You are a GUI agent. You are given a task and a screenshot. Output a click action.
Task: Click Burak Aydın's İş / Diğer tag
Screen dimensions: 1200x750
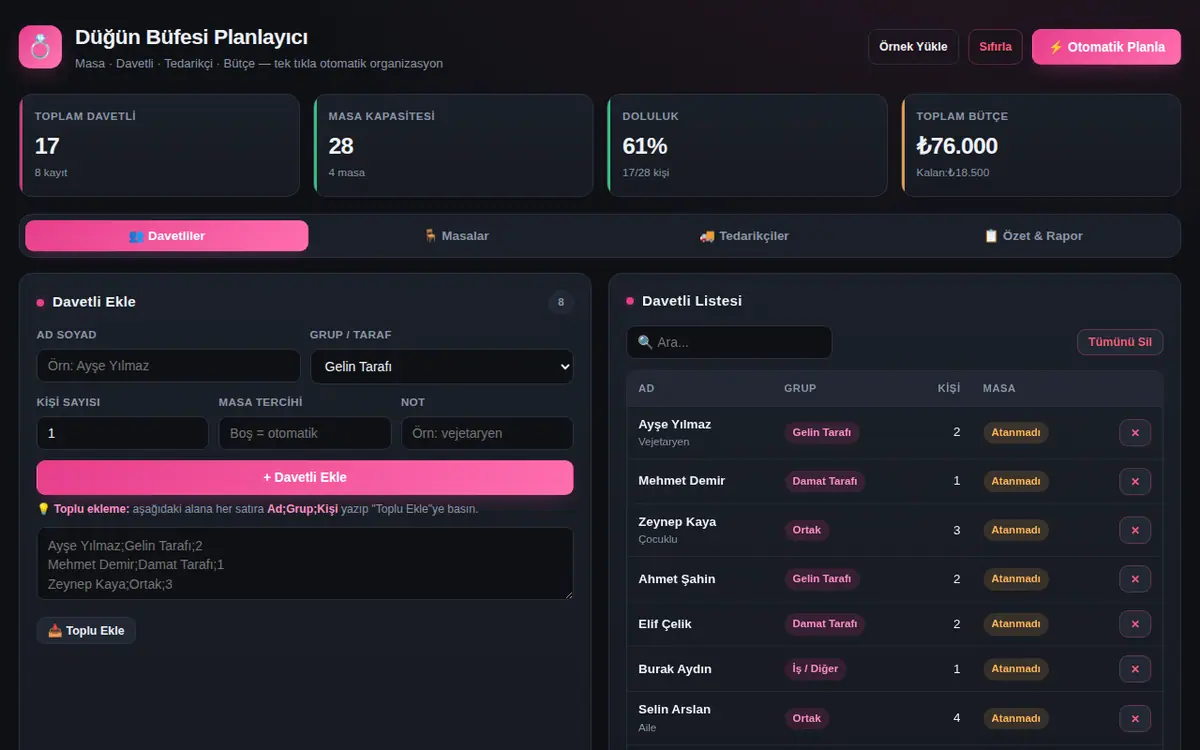pos(815,669)
